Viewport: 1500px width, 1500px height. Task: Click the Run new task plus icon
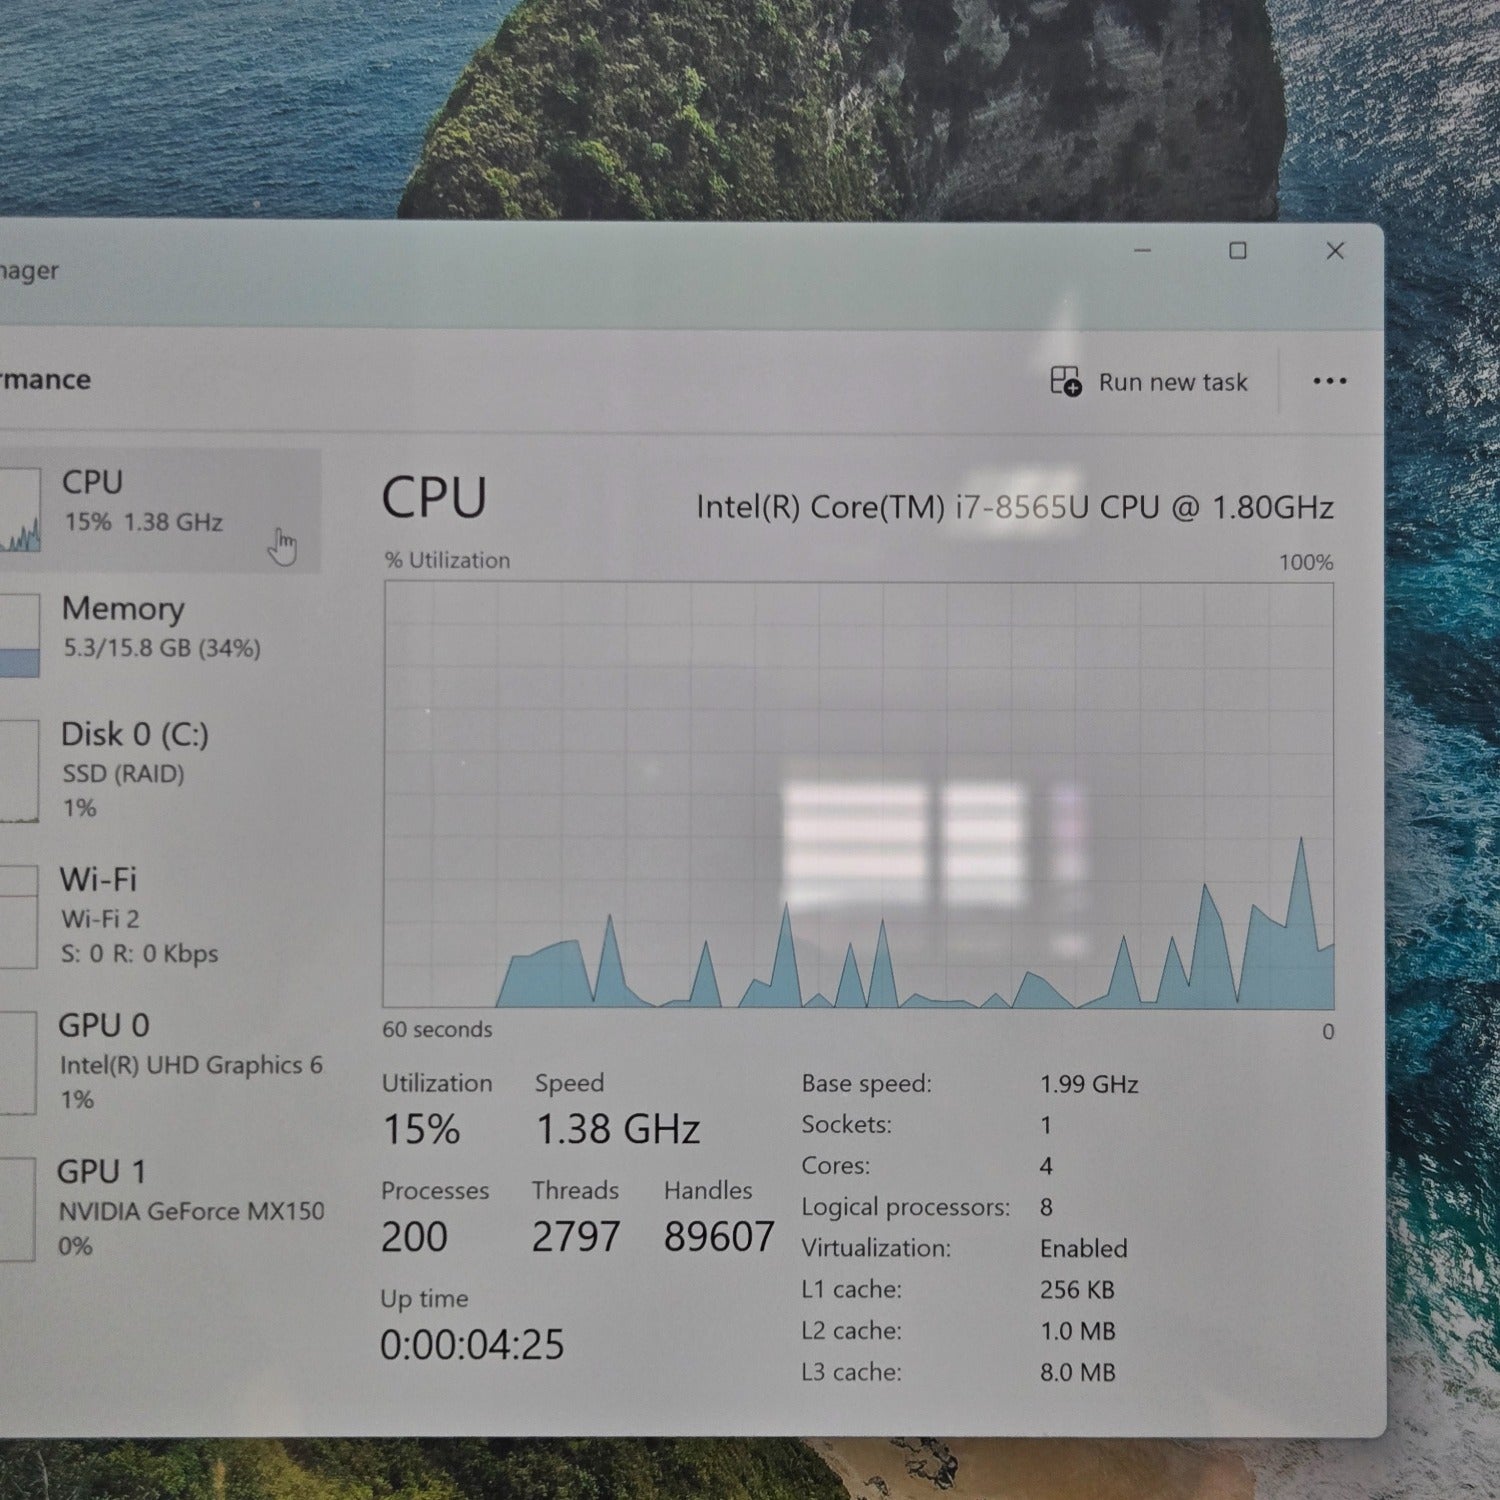pos(1067,382)
